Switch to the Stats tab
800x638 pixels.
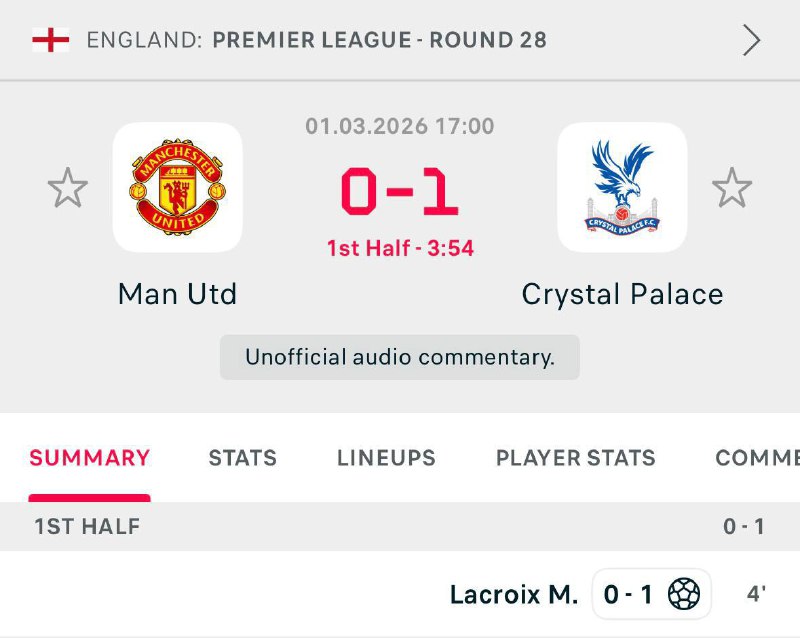(x=243, y=458)
